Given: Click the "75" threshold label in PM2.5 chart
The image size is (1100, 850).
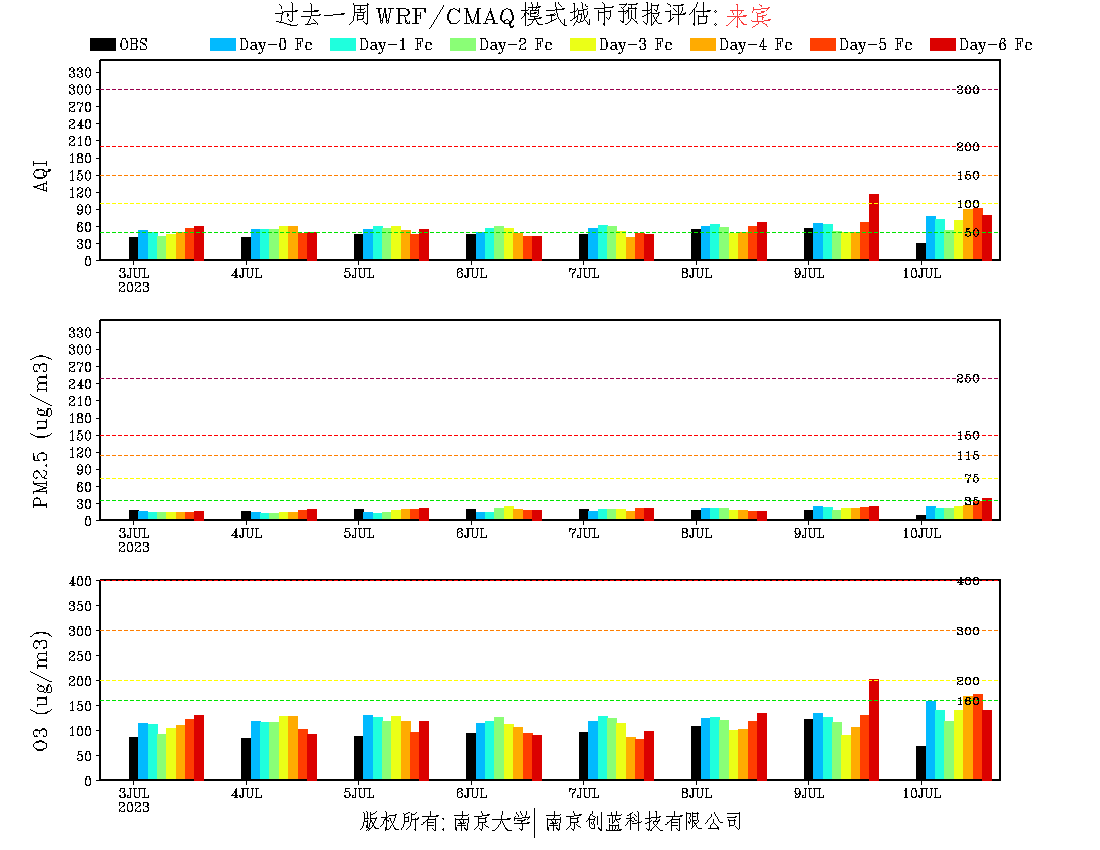Looking at the screenshot, I should [x=972, y=478].
